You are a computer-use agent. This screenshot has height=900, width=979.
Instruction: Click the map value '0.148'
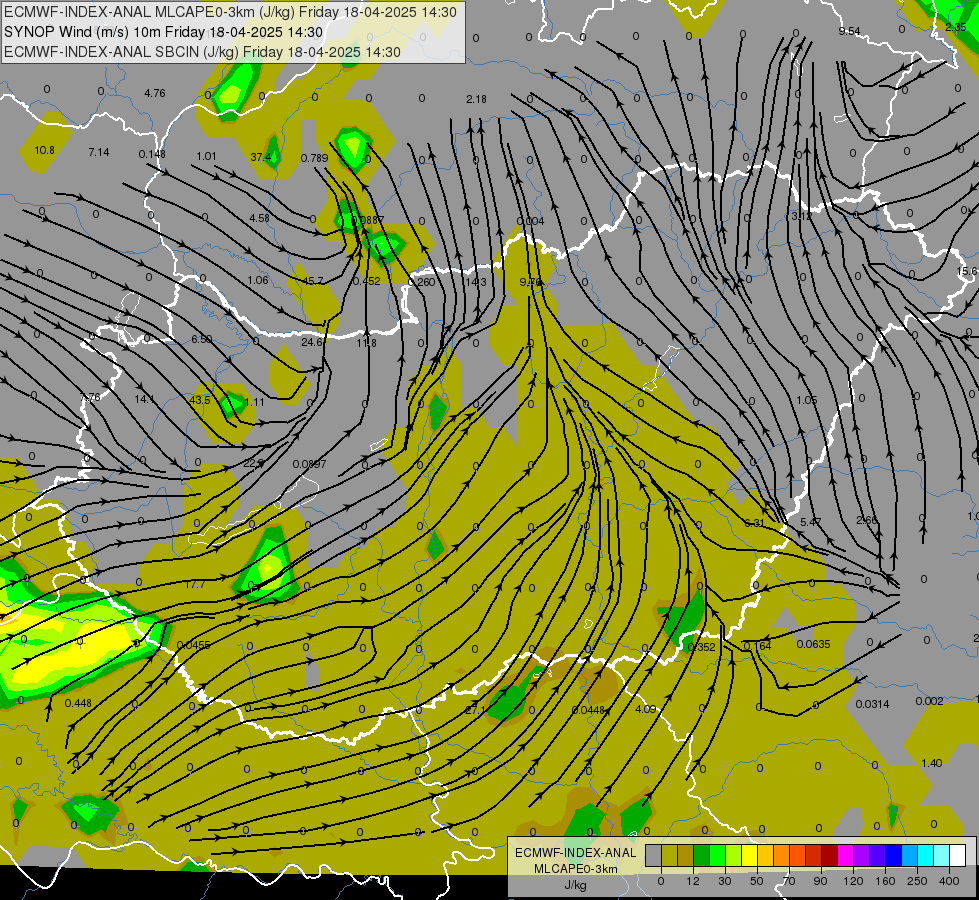[x=152, y=154]
